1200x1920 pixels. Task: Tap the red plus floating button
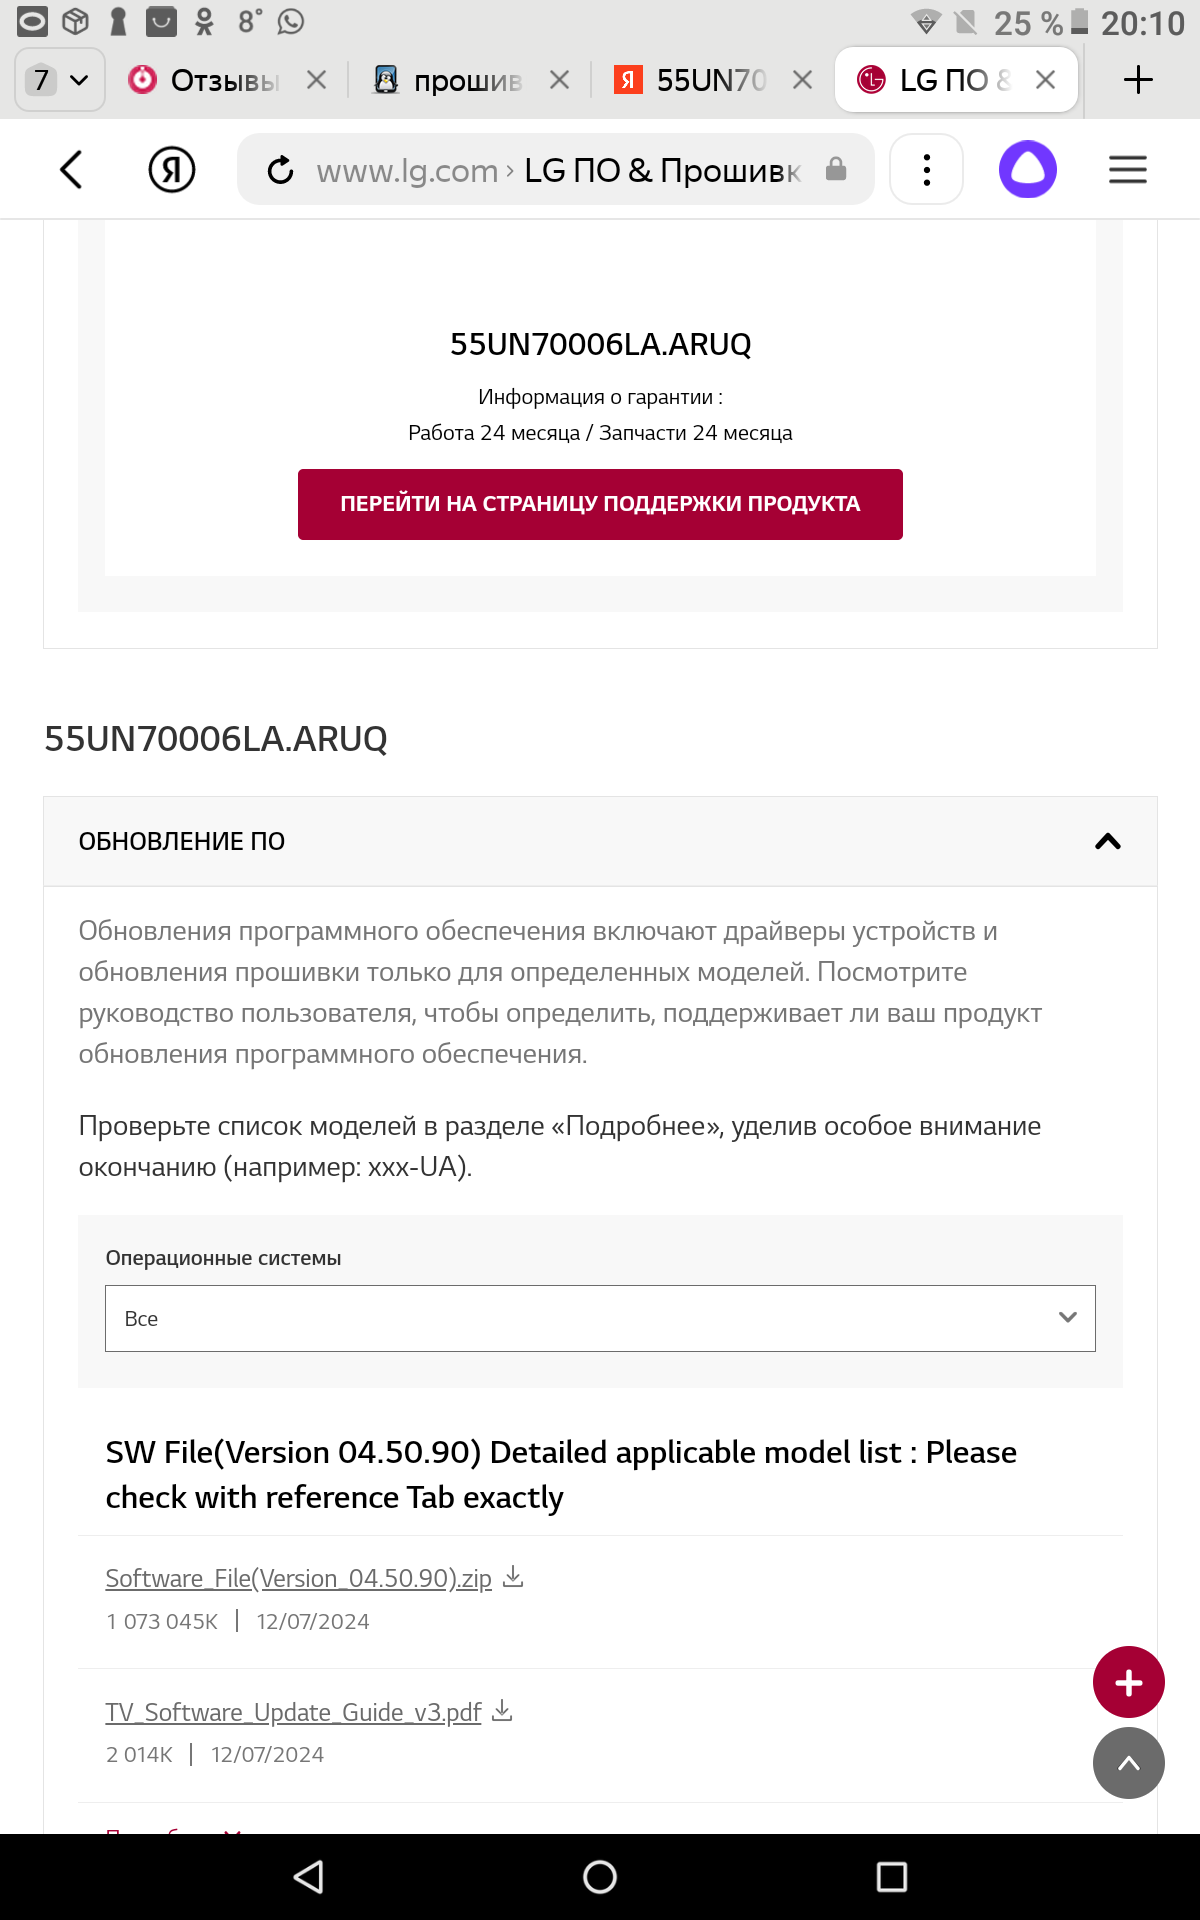coord(1128,1683)
